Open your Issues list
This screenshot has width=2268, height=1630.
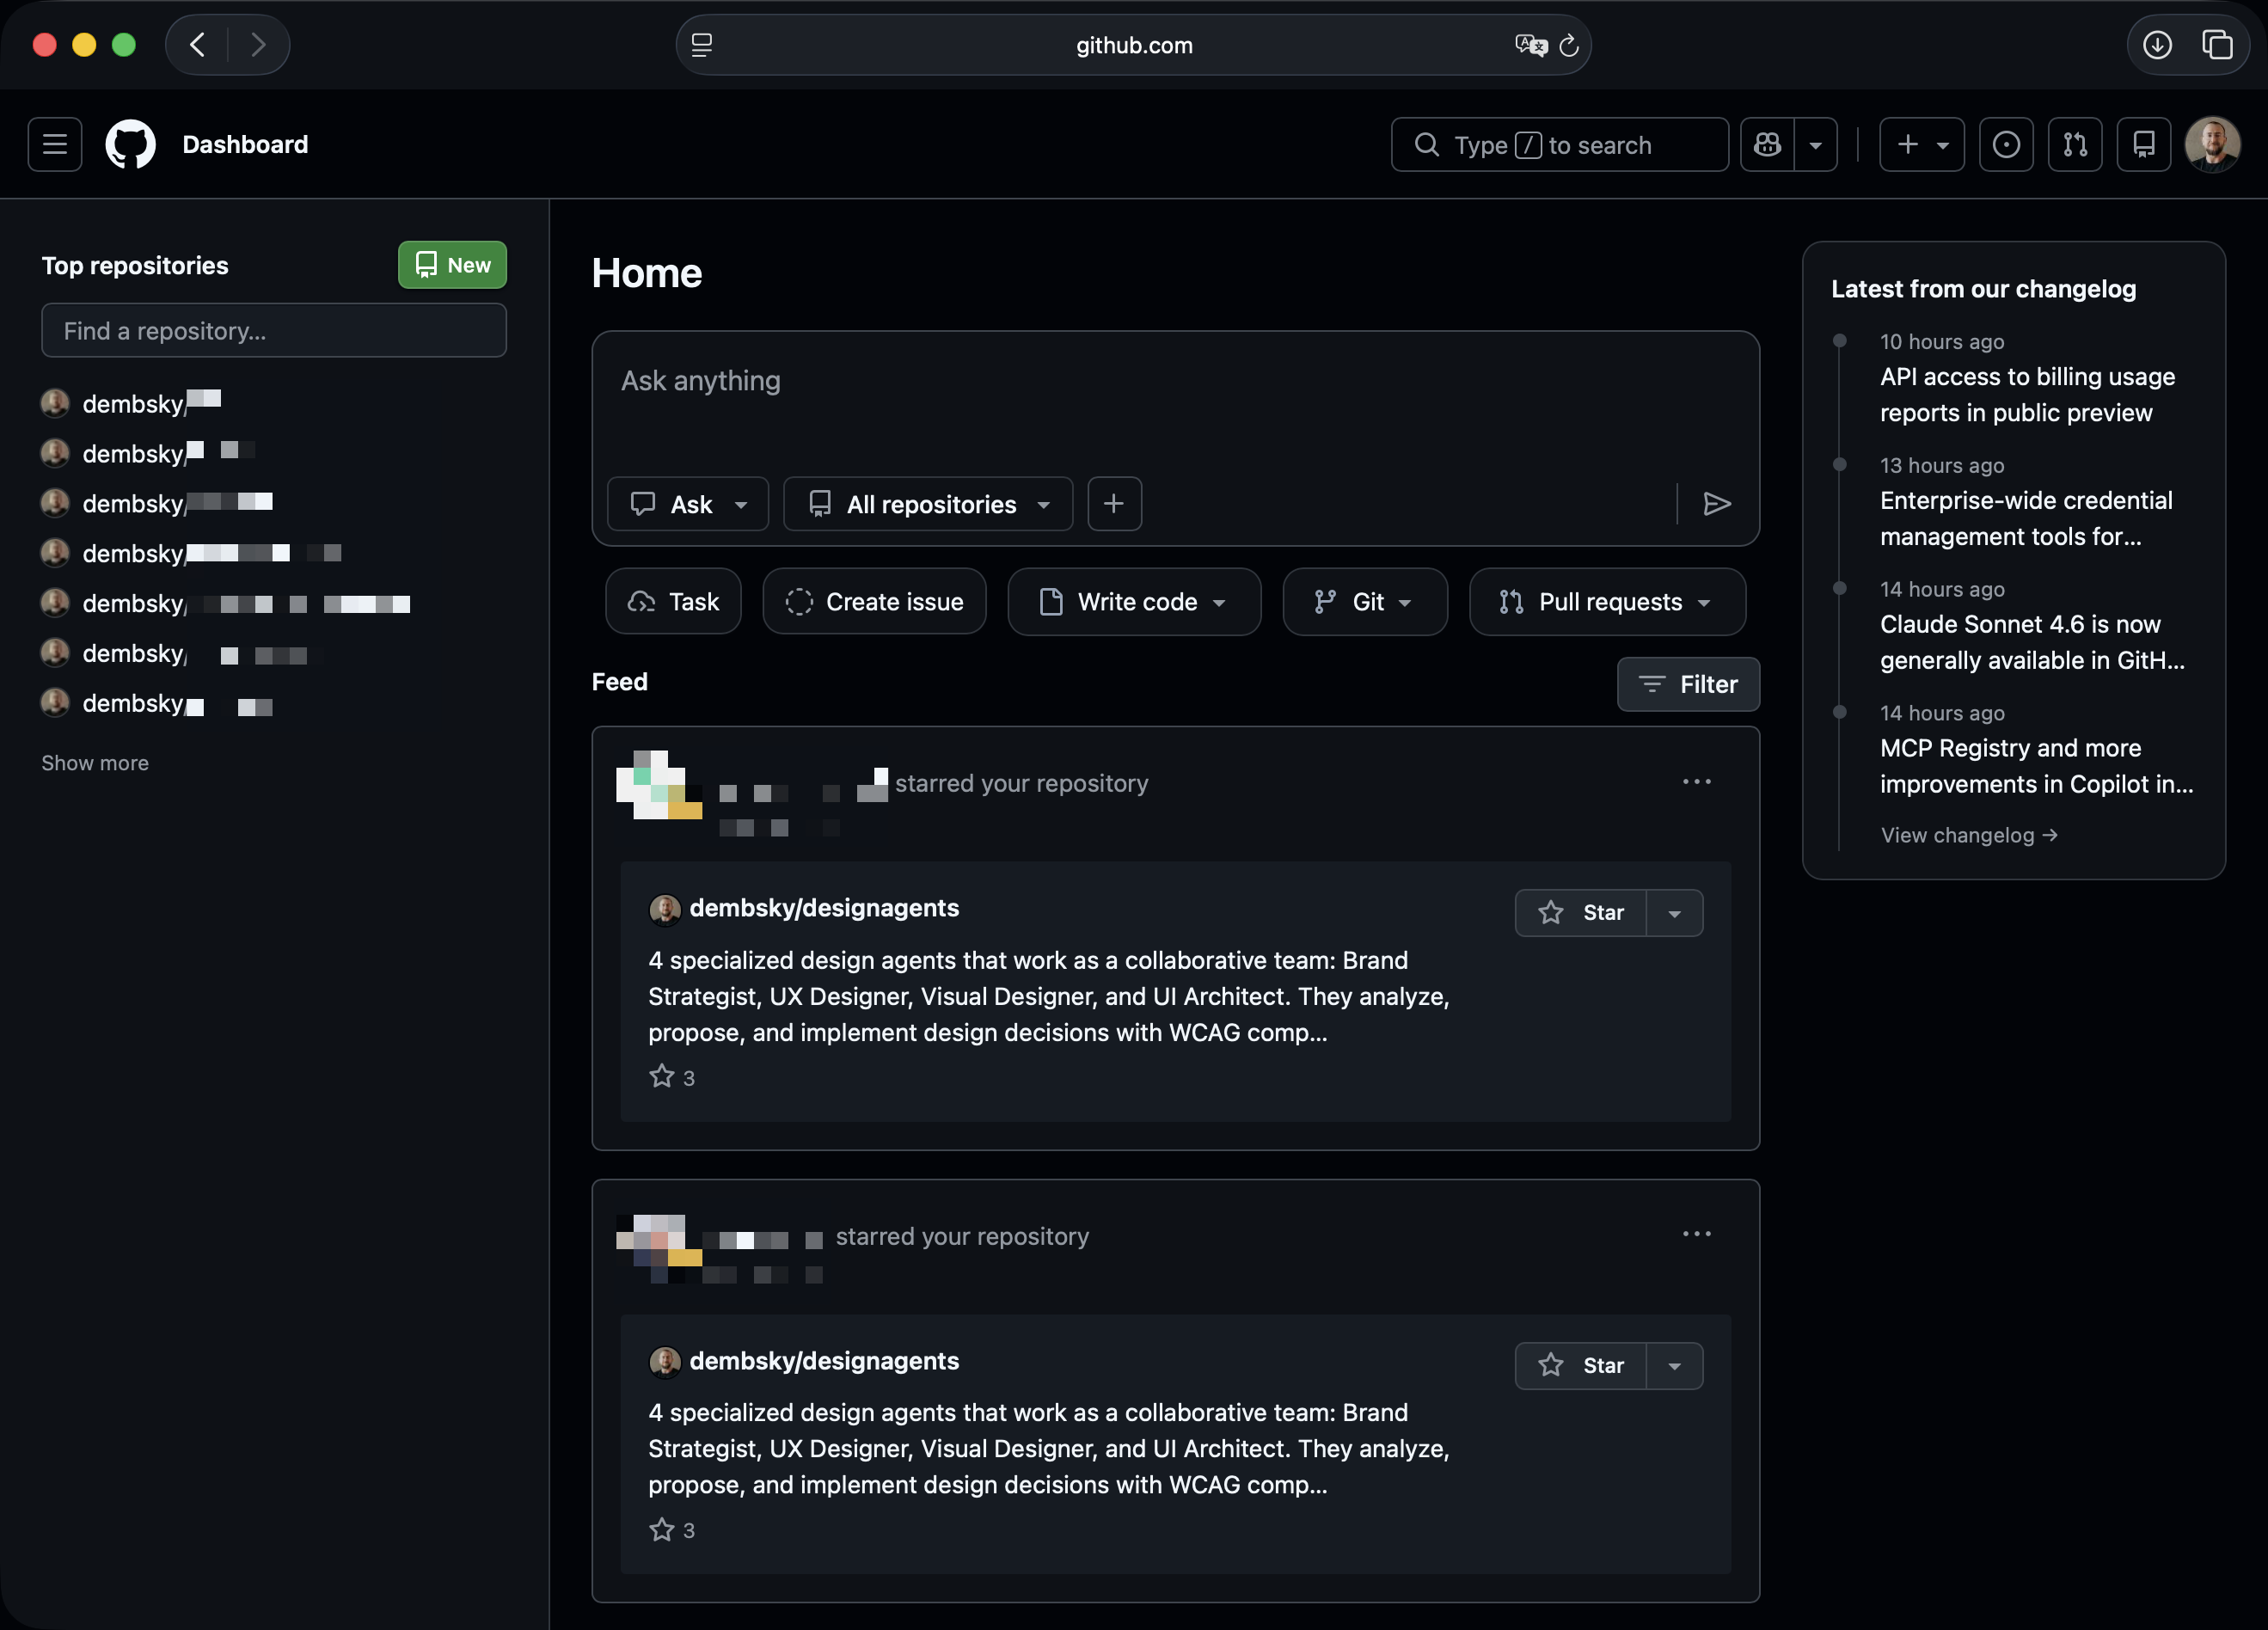pyautogui.click(x=2006, y=144)
